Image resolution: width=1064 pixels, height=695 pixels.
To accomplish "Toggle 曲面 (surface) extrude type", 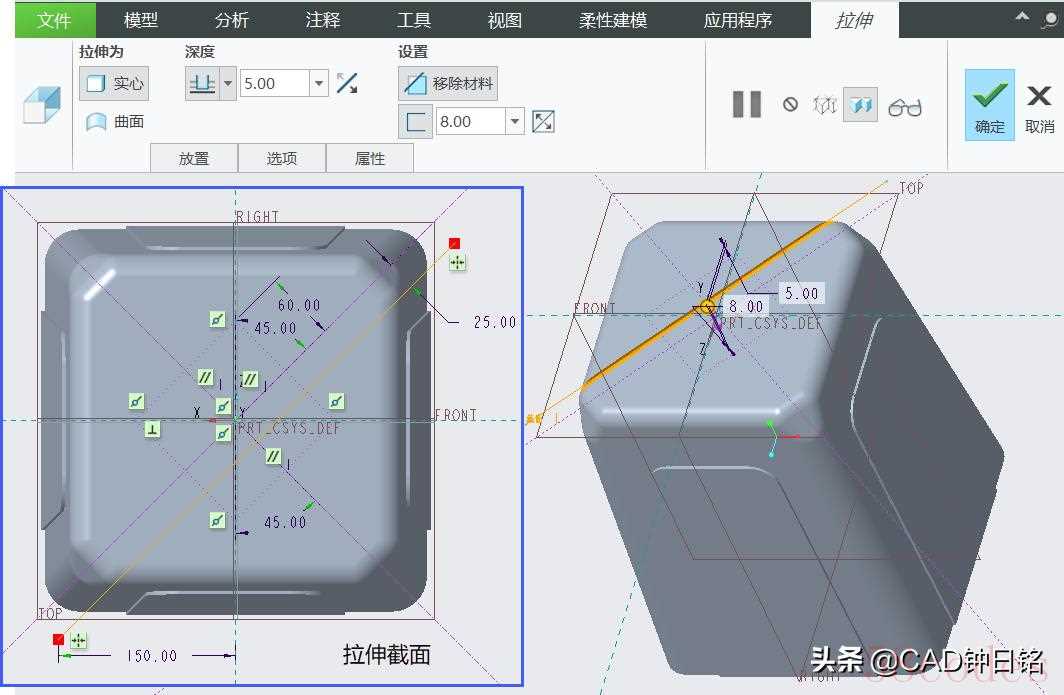I will (114, 122).
